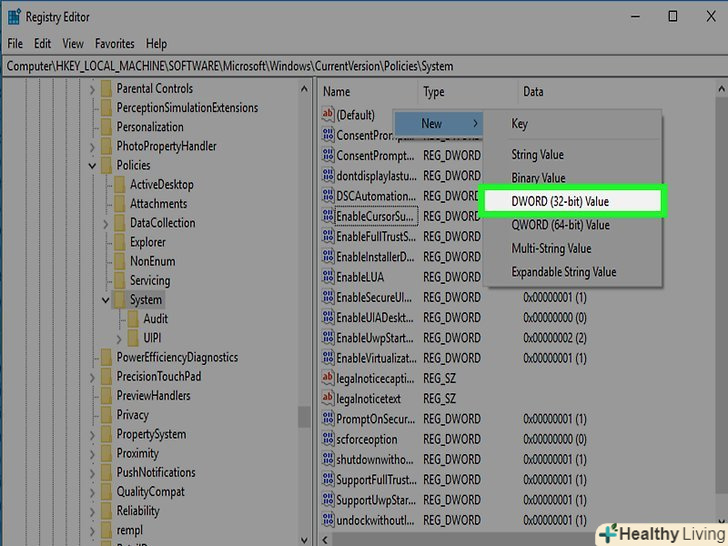728x546 pixels.
Task: Select the (Default) string value icon
Action: pyautogui.click(x=328, y=114)
